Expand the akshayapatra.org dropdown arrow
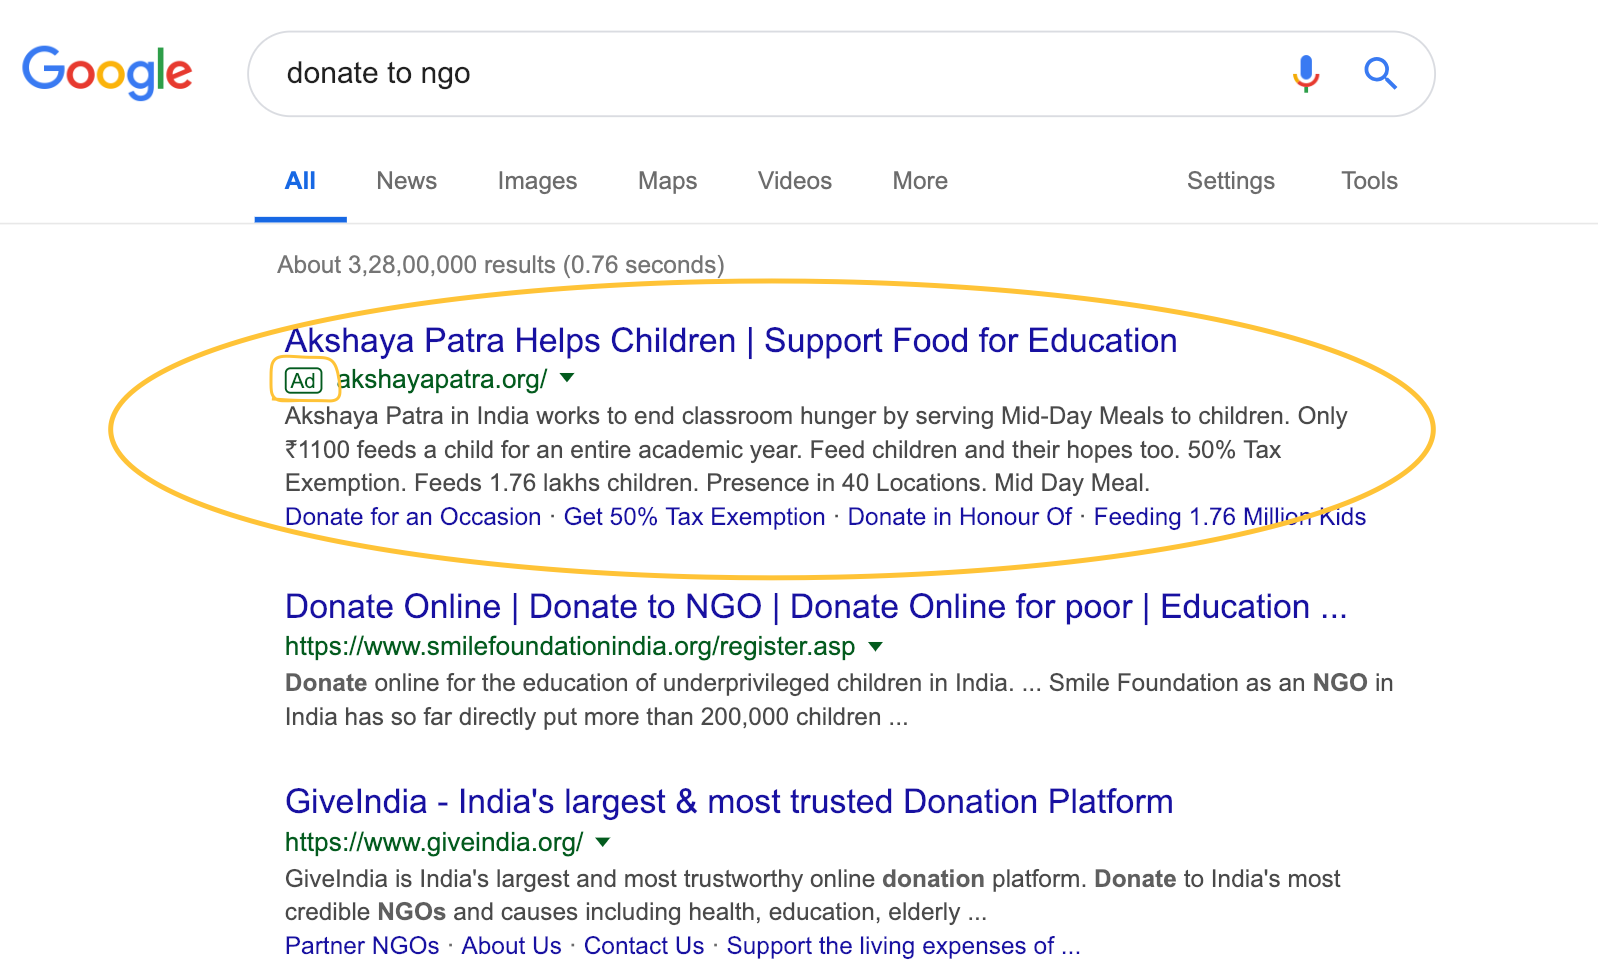The image size is (1598, 963). 567,378
